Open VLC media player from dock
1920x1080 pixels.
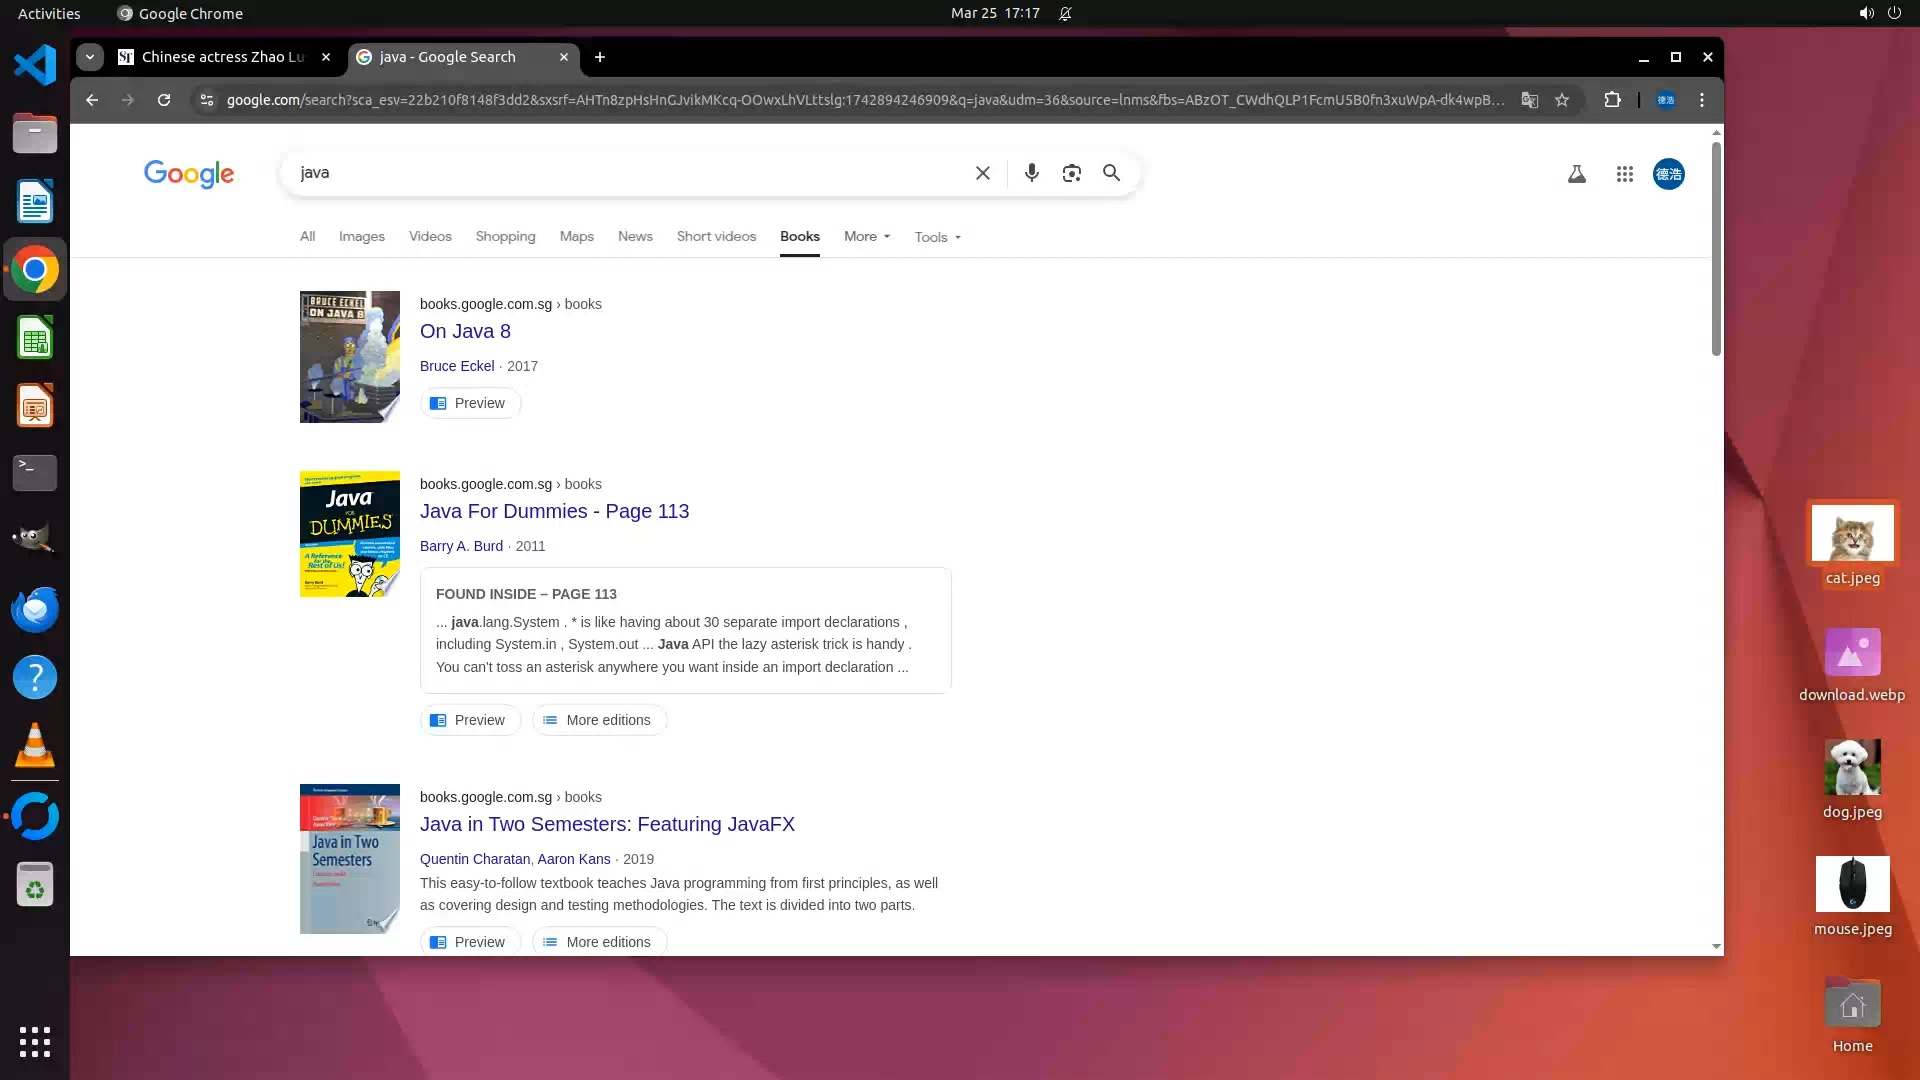pyautogui.click(x=34, y=746)
